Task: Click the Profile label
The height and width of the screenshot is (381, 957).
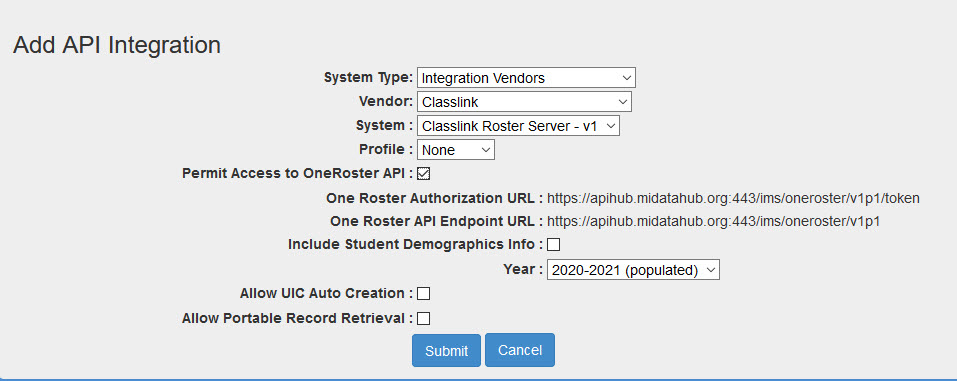Action: (x=386, y=150)
